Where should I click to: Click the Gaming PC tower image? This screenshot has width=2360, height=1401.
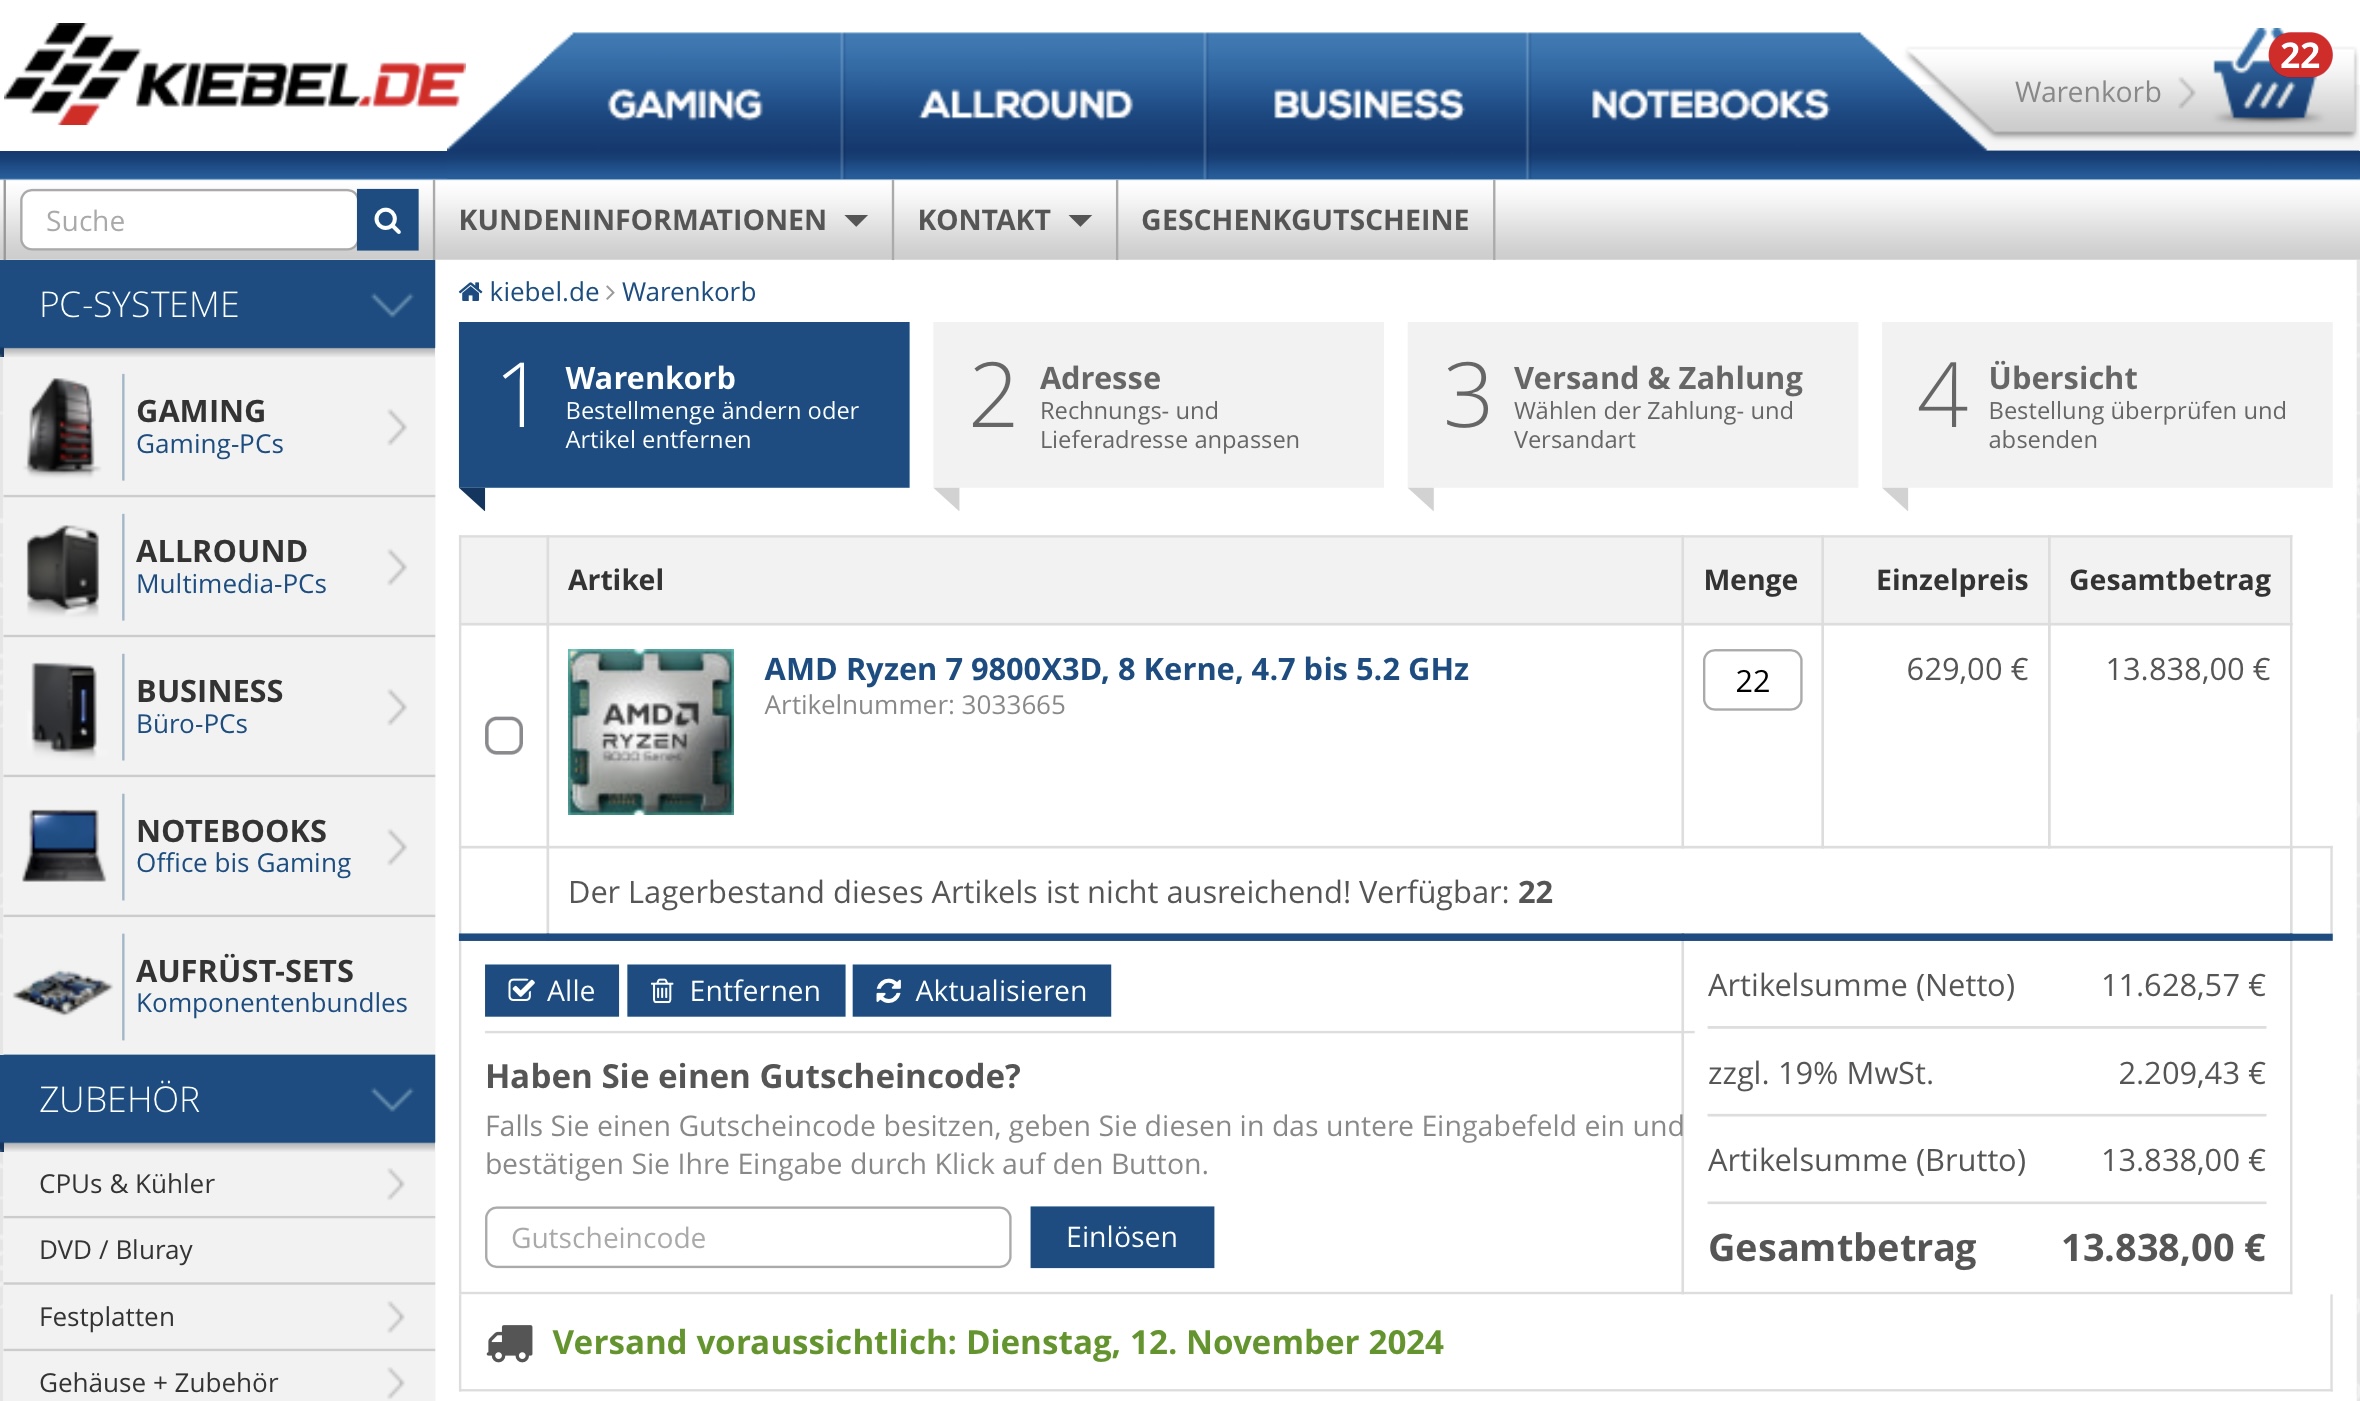[x=62, y=427]
